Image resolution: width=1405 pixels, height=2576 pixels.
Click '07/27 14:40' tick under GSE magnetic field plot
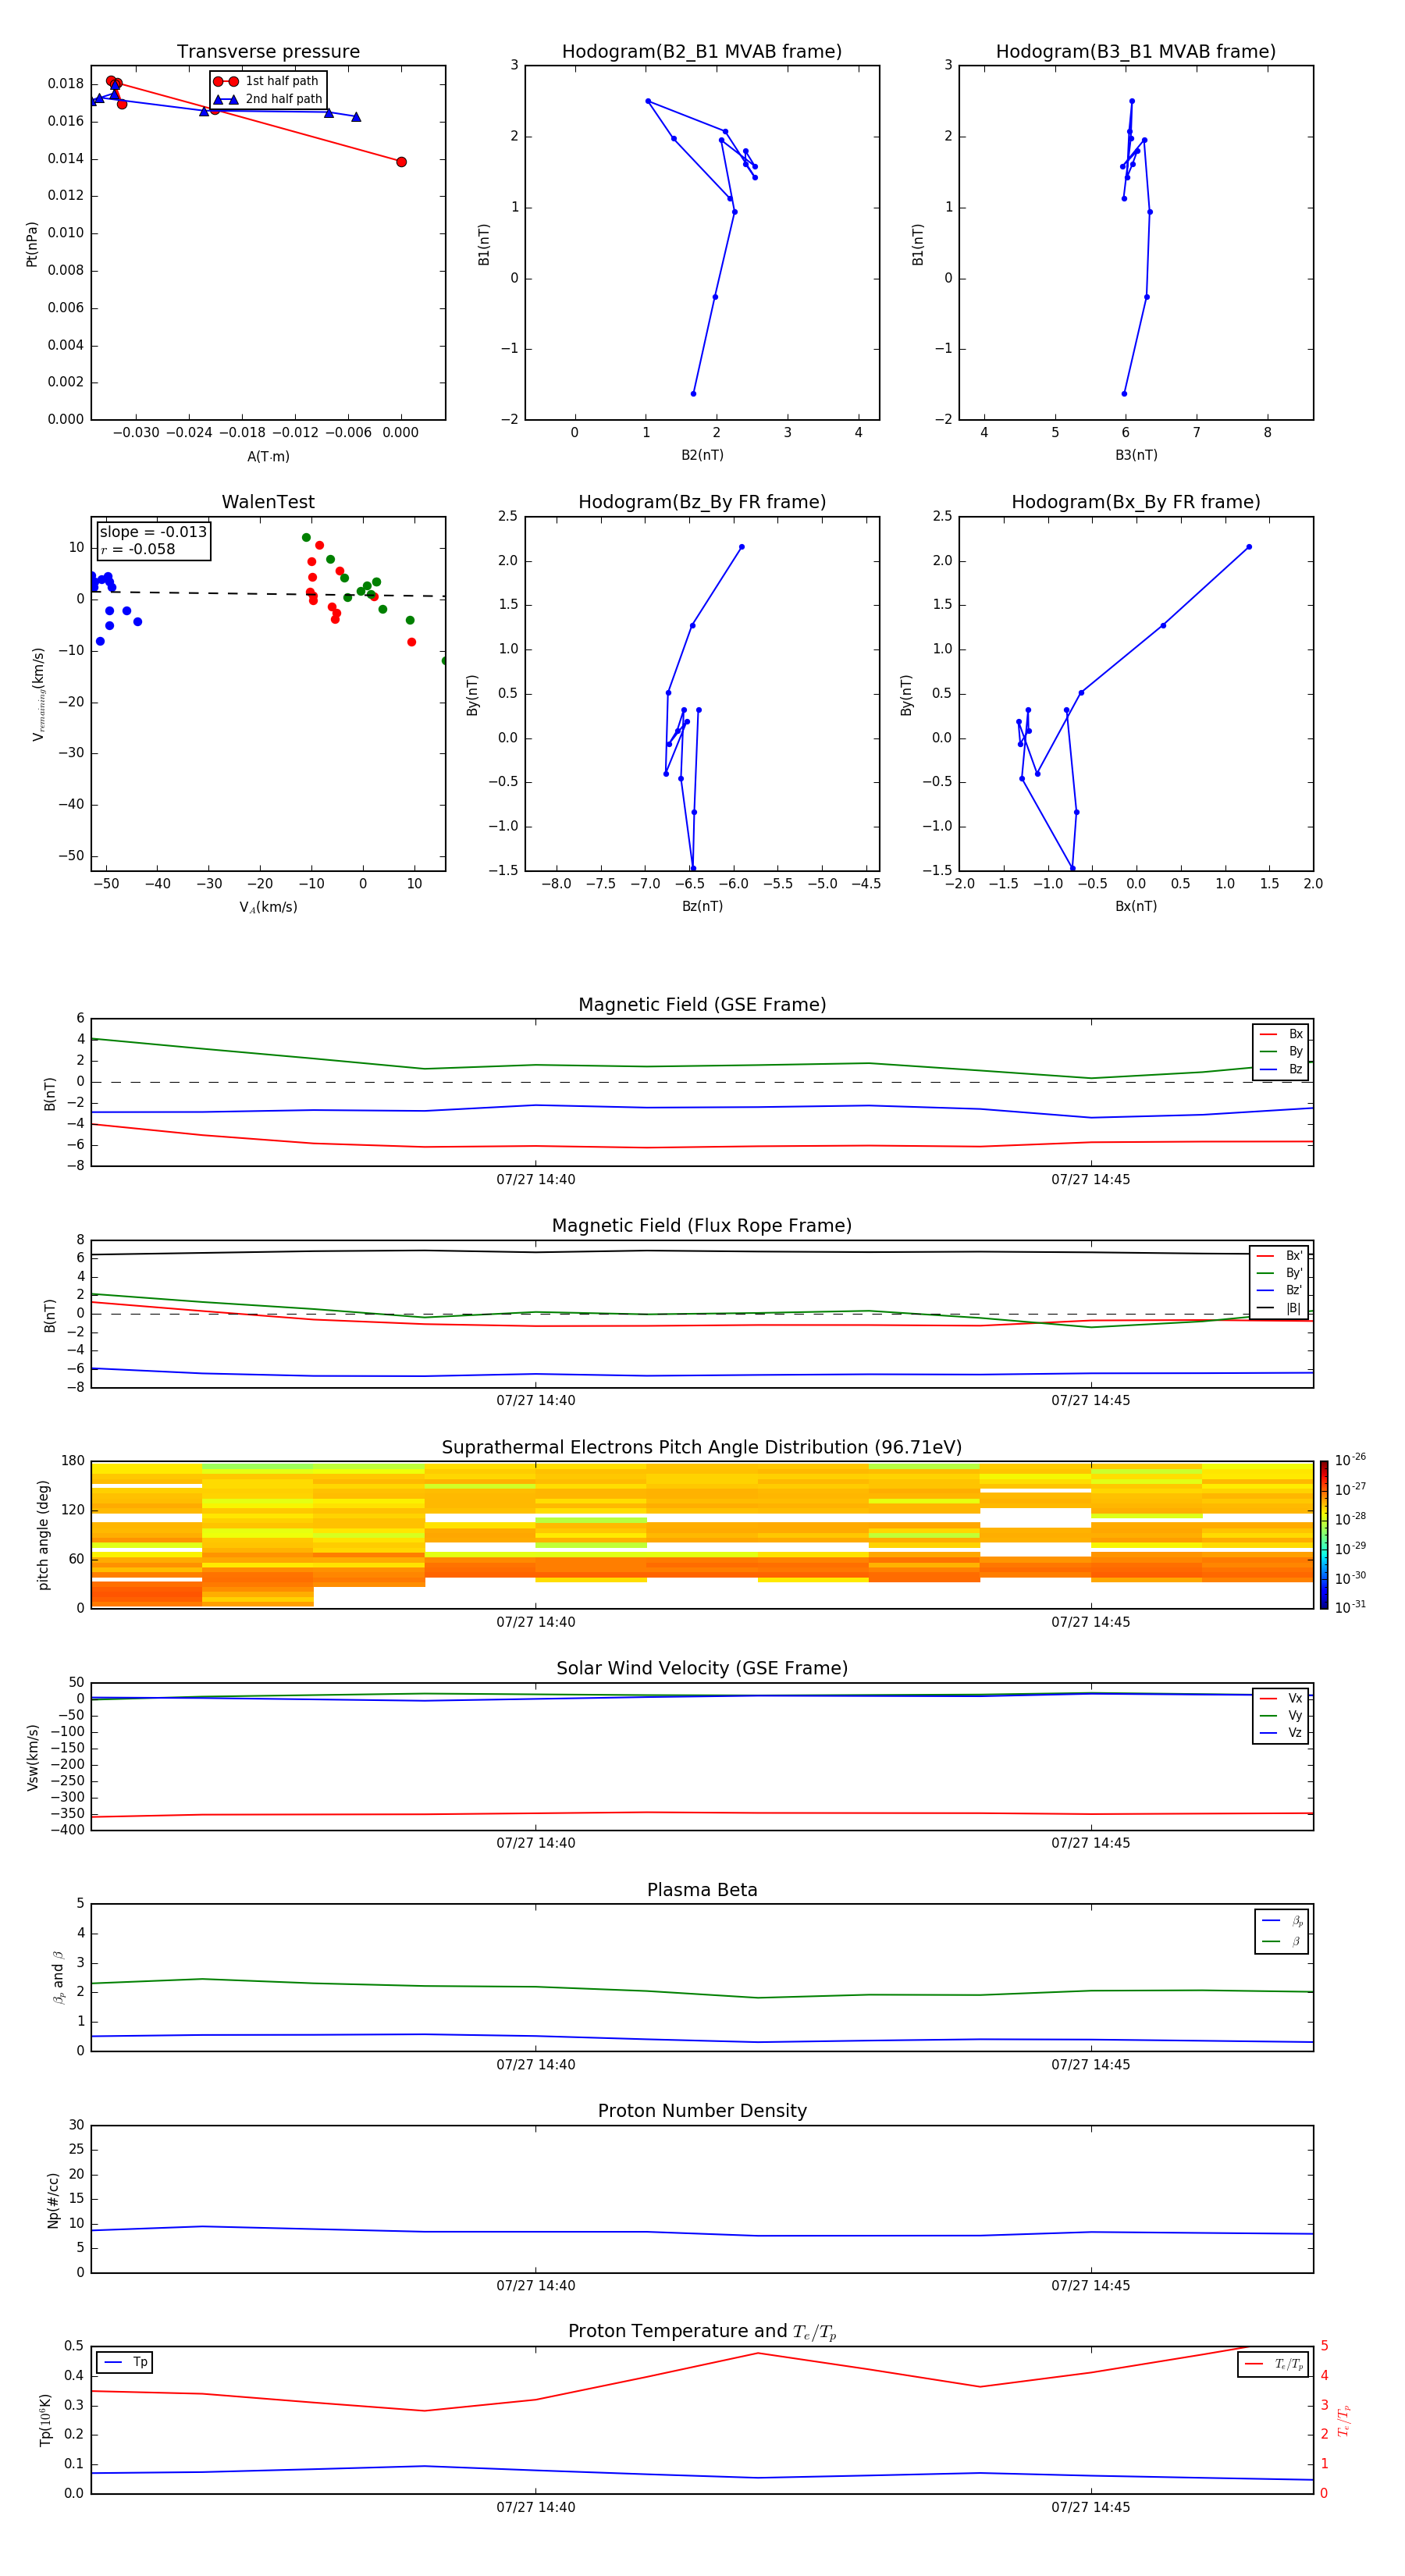point(536,1180)
